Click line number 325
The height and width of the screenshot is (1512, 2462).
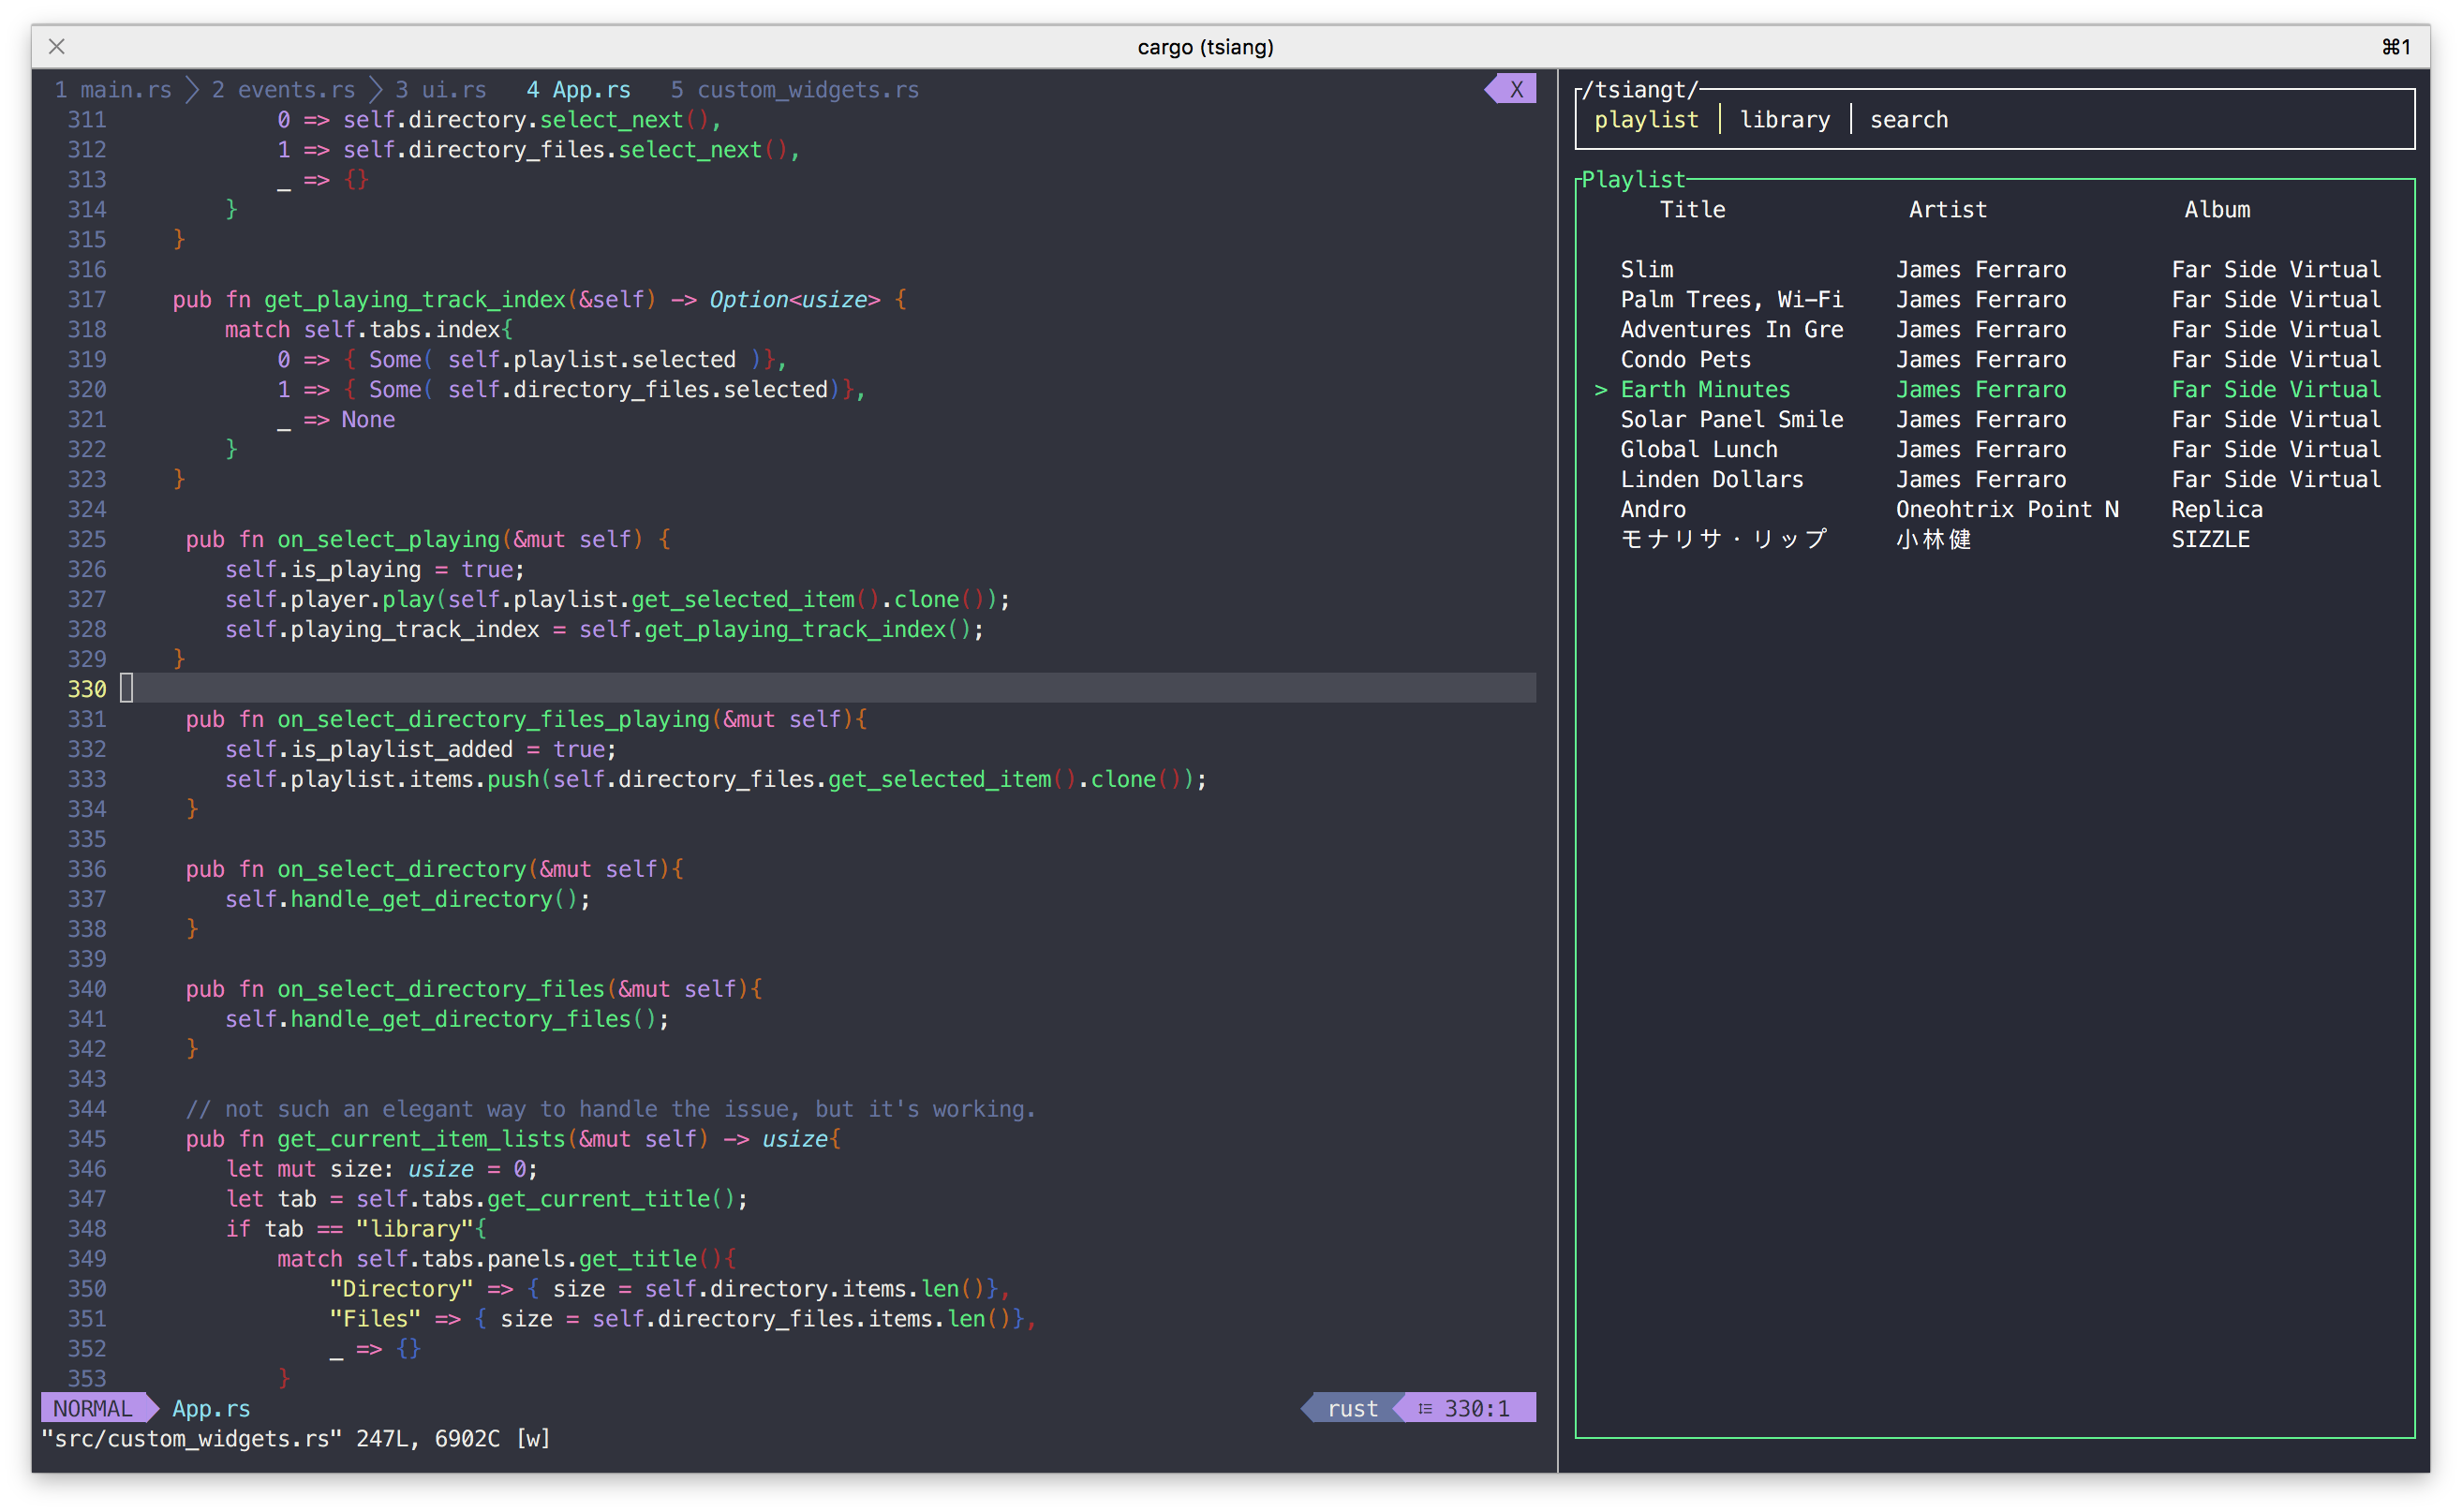pos(87,540)
